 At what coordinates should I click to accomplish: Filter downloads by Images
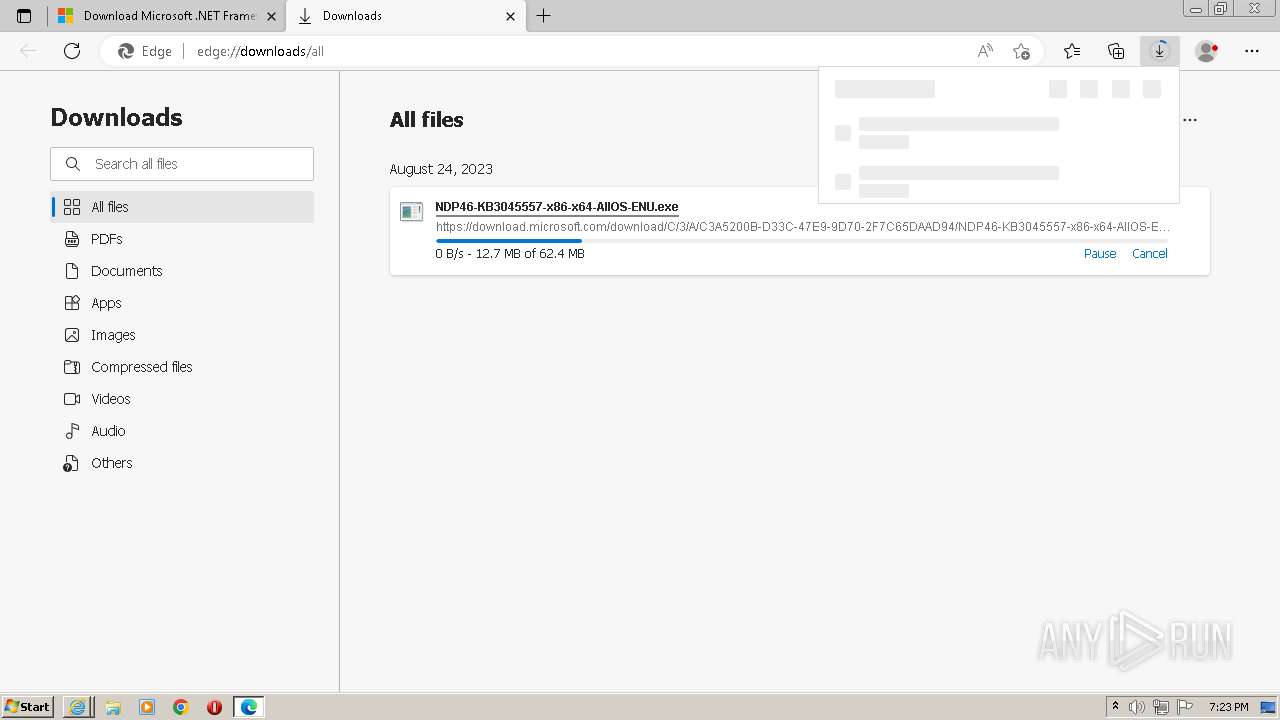[182, 335]
